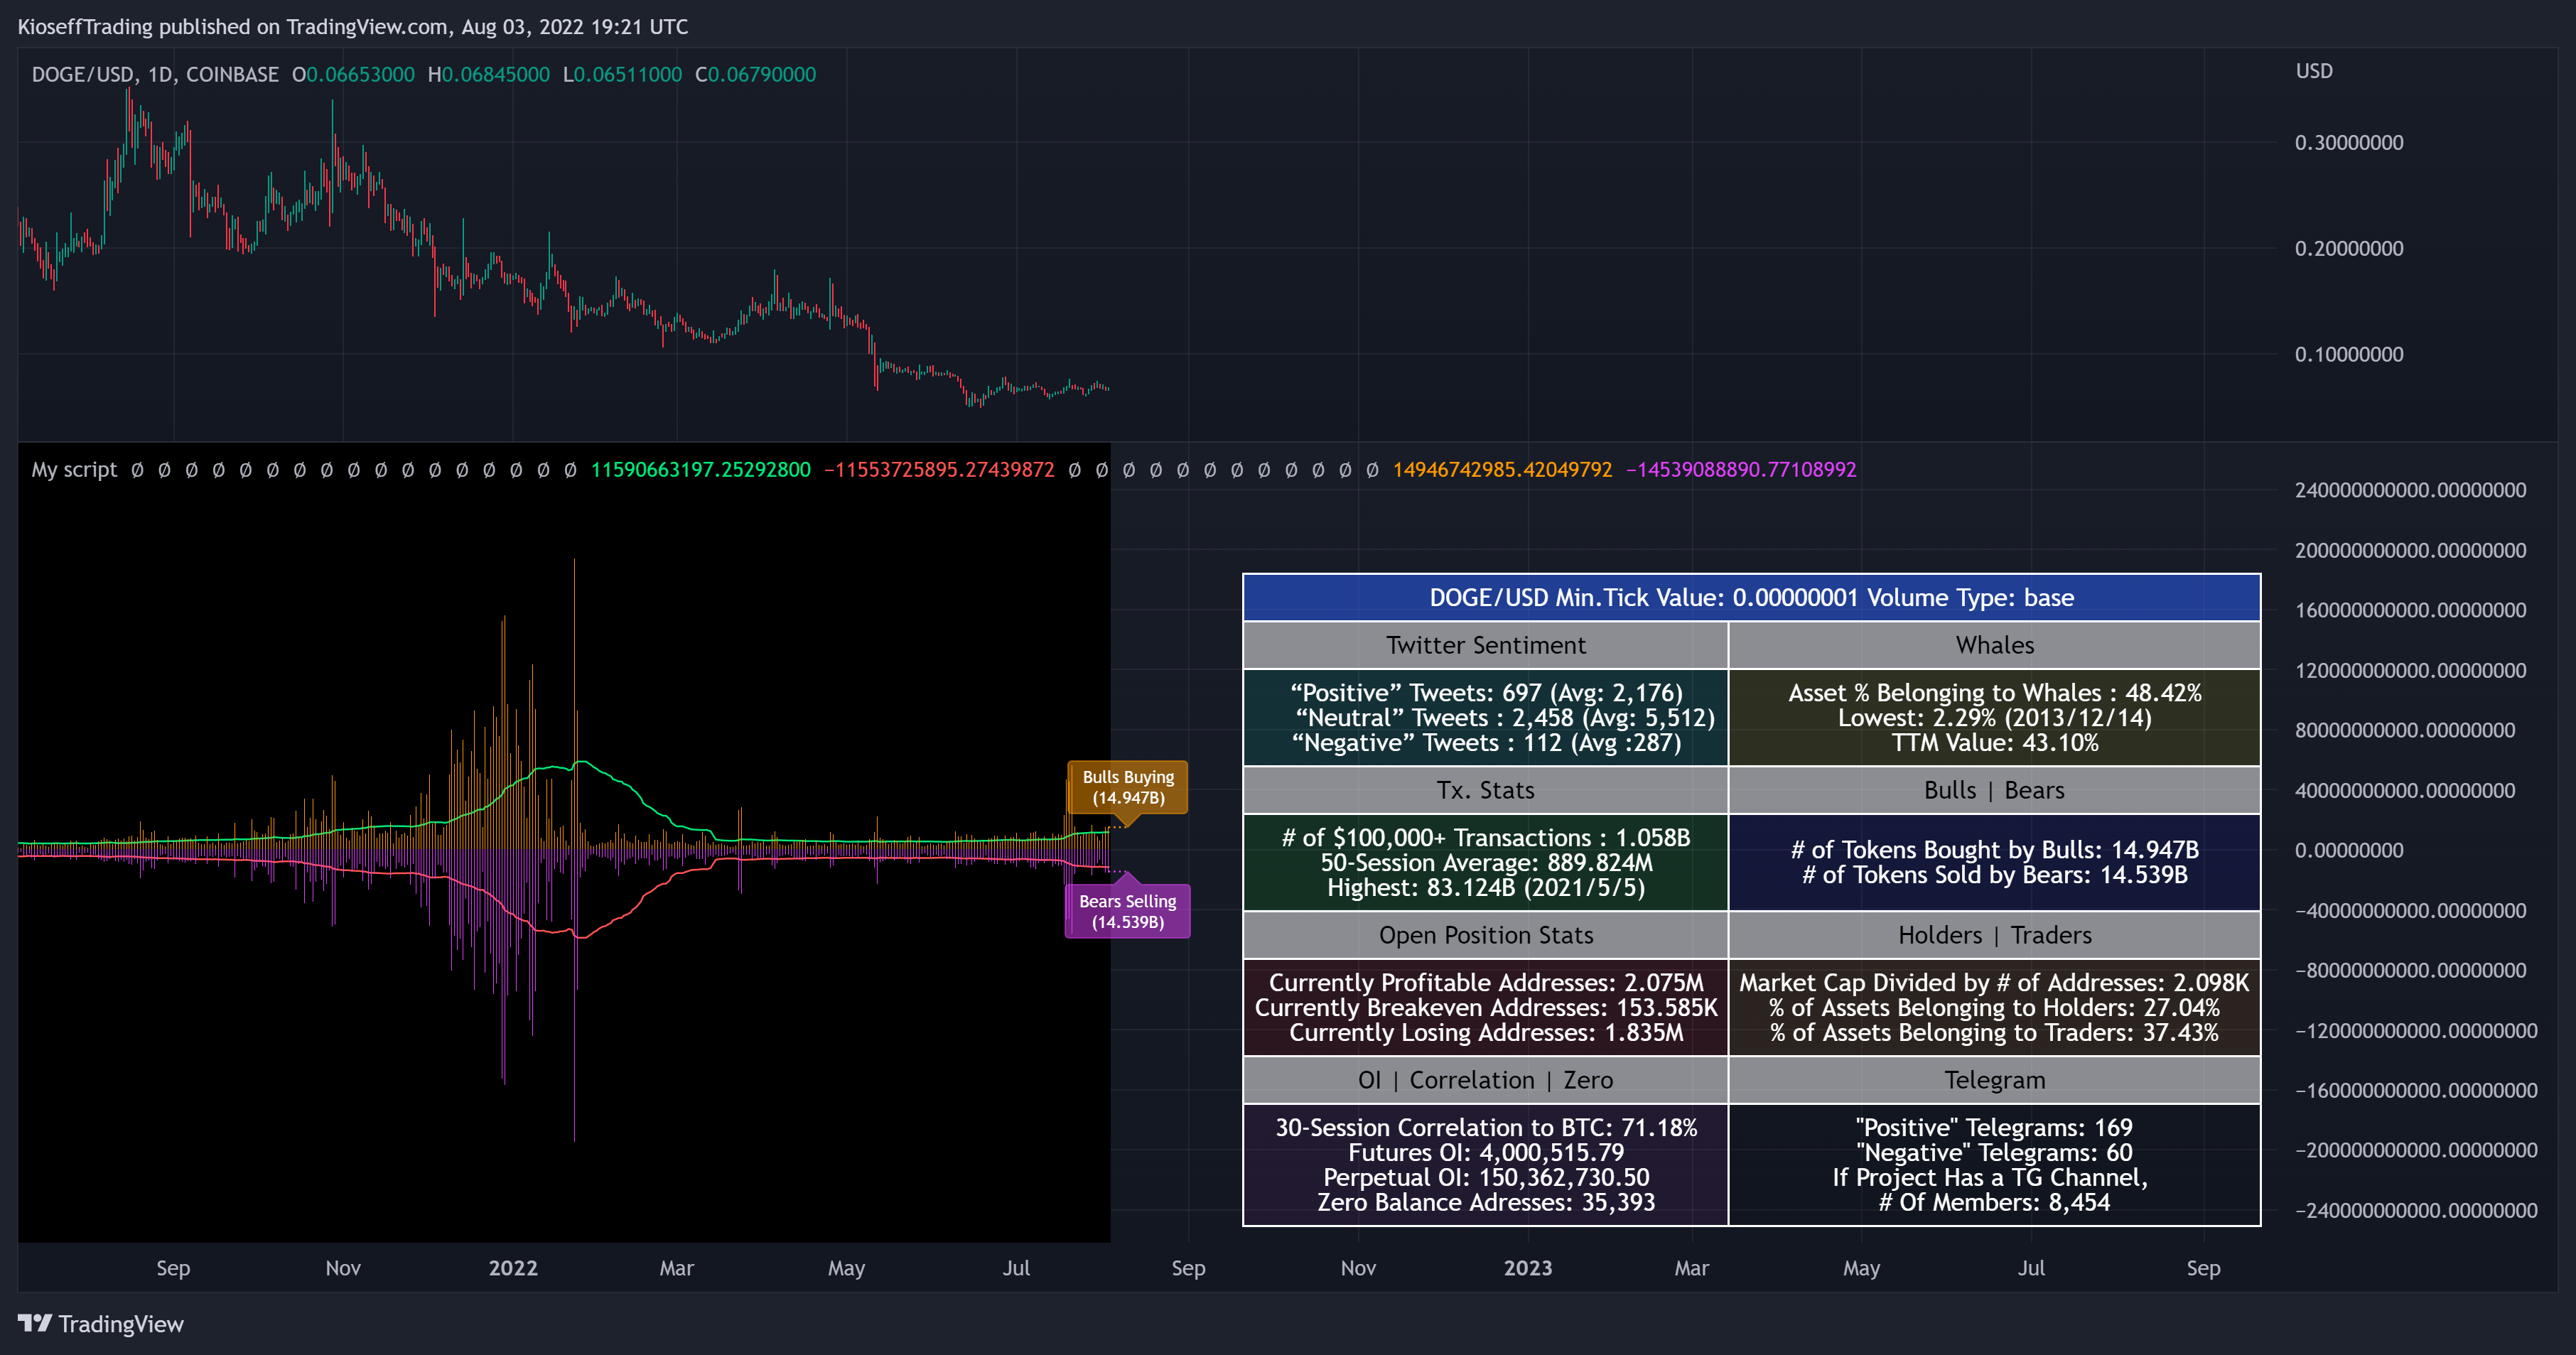
Task: Click # of Tokens Bought by Bulls line
Action: coord(1994,850)
